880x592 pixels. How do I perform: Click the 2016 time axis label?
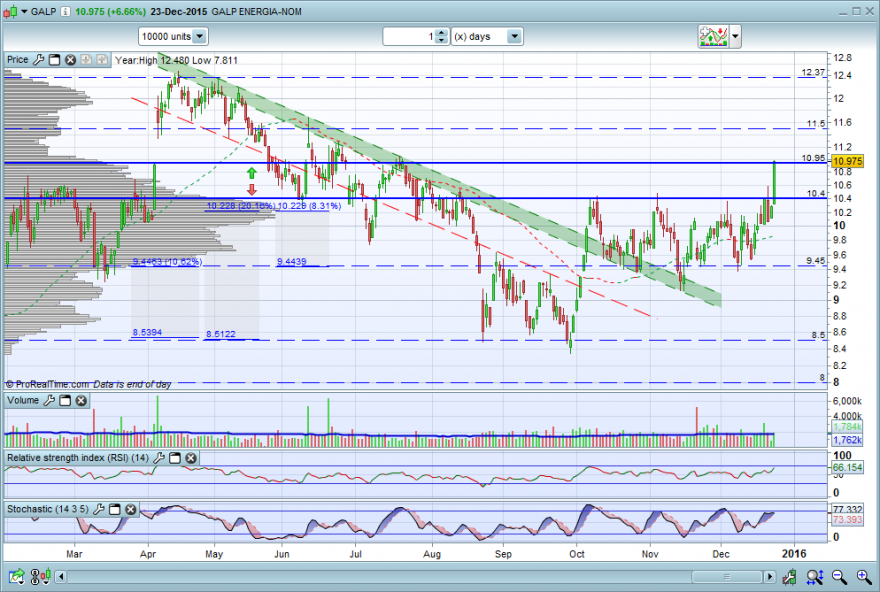(x=794, y=554)
